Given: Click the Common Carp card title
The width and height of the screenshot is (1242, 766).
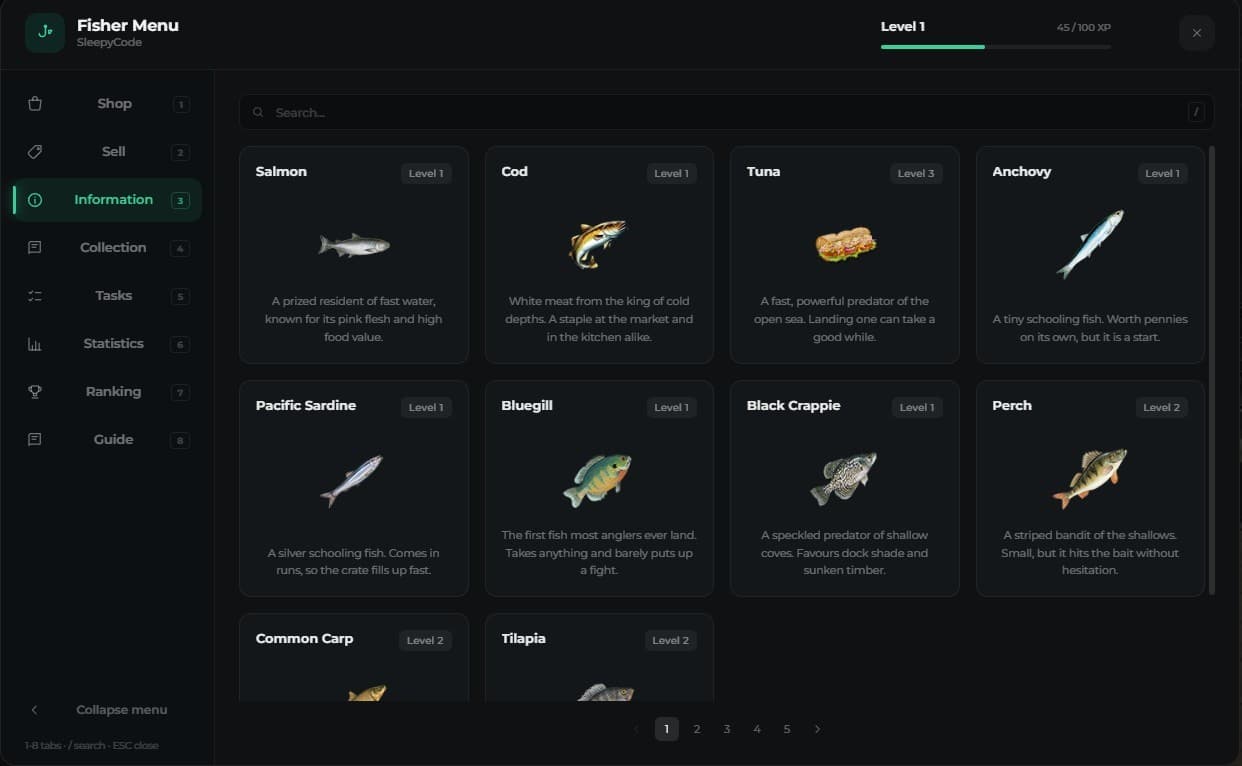Looking at the screenshot, I should (304, 639).
